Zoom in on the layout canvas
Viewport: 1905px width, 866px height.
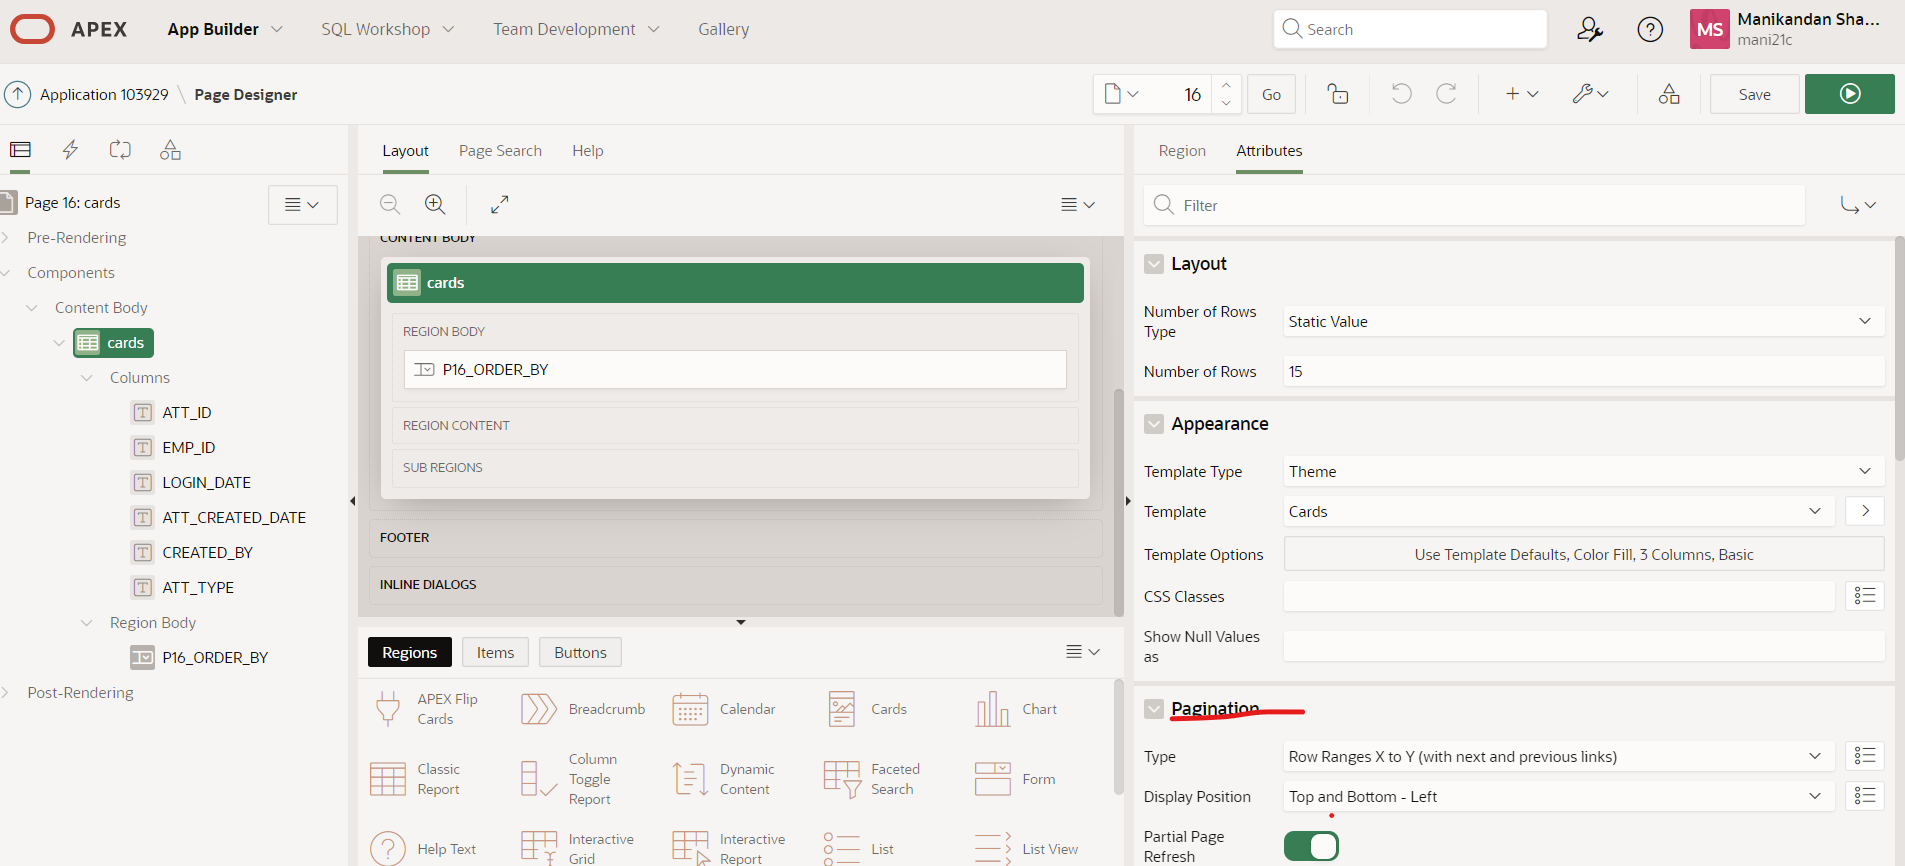(435, 204)
